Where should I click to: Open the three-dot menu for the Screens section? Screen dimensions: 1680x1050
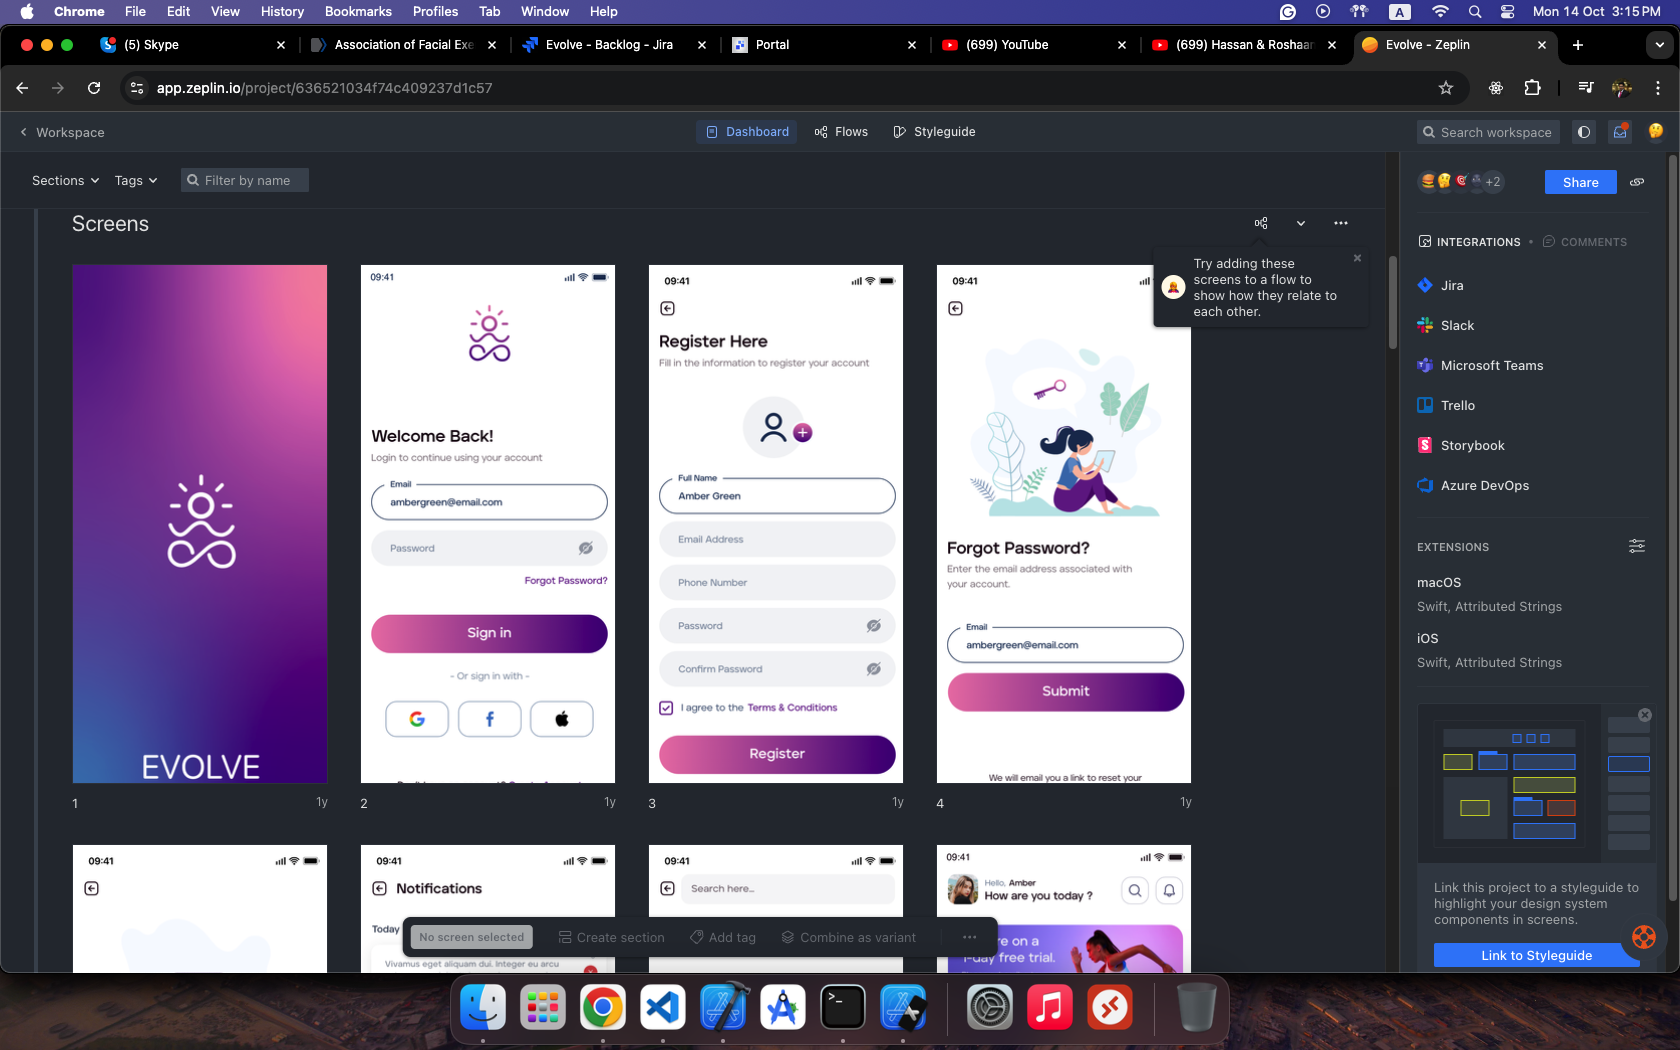coord(1341,223)
